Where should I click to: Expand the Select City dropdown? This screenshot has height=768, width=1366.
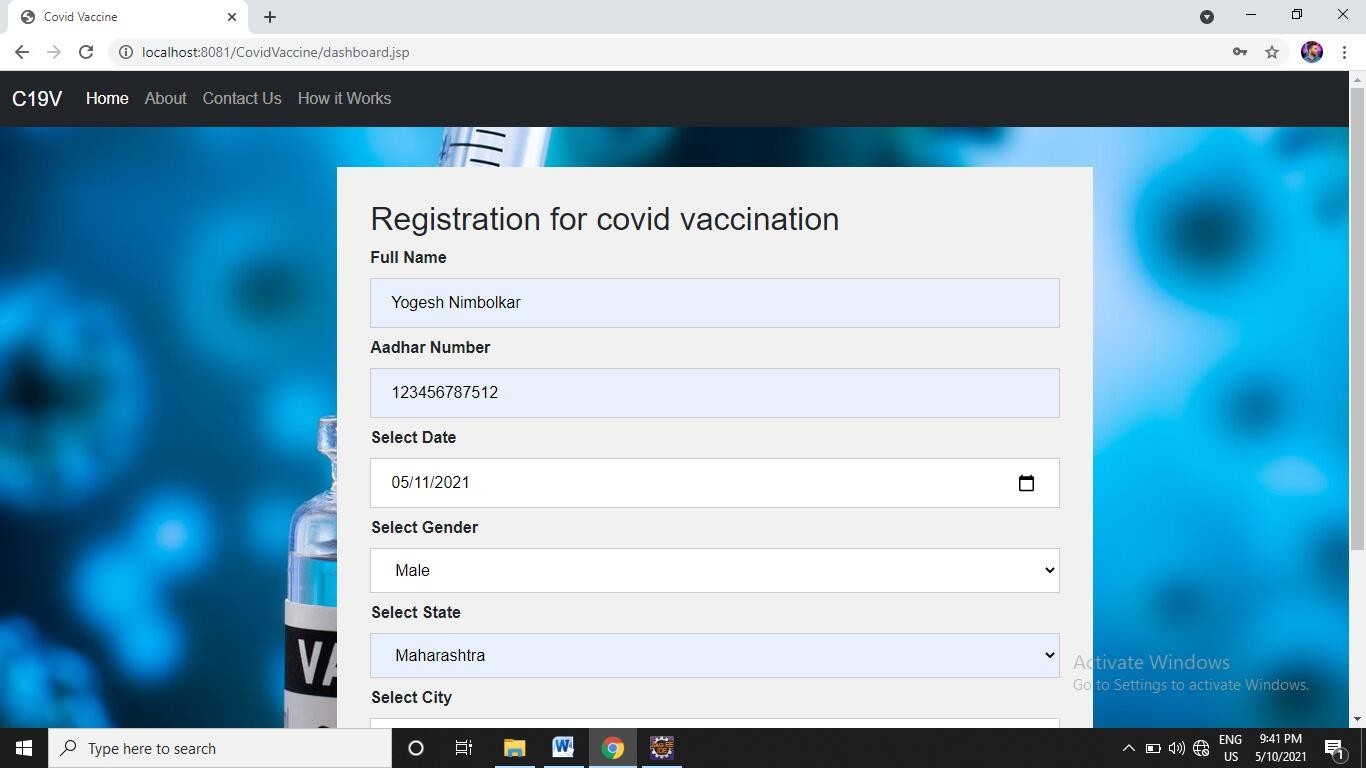point(714,725)
